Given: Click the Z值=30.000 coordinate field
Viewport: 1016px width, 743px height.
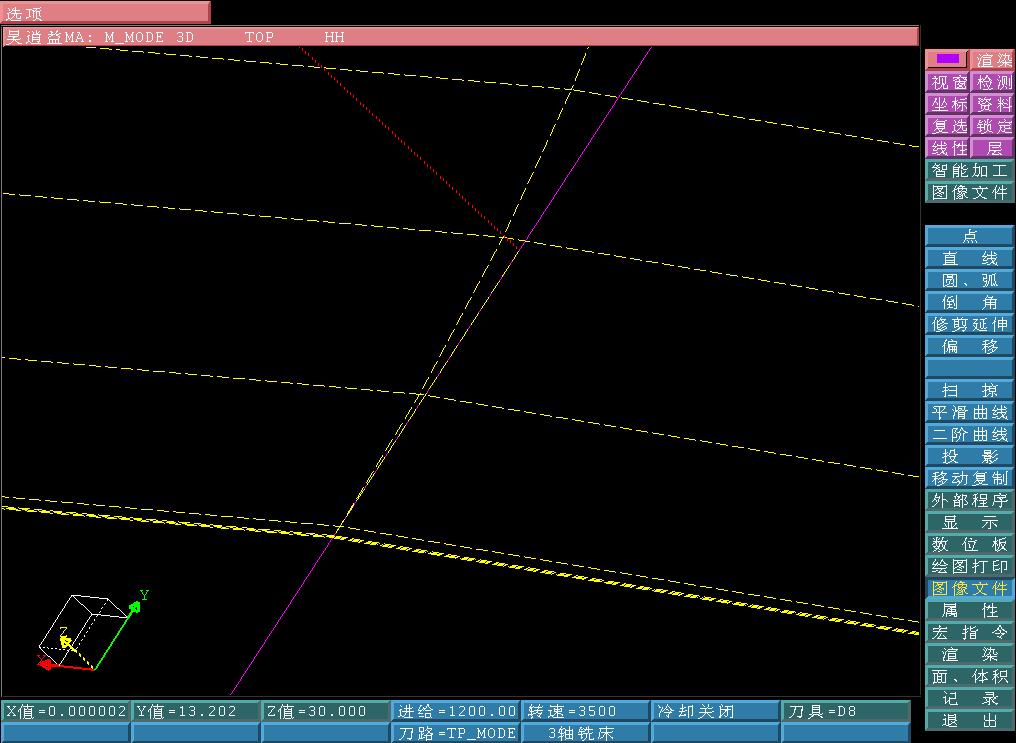Looking at the screenshot, I should point(326,711).
